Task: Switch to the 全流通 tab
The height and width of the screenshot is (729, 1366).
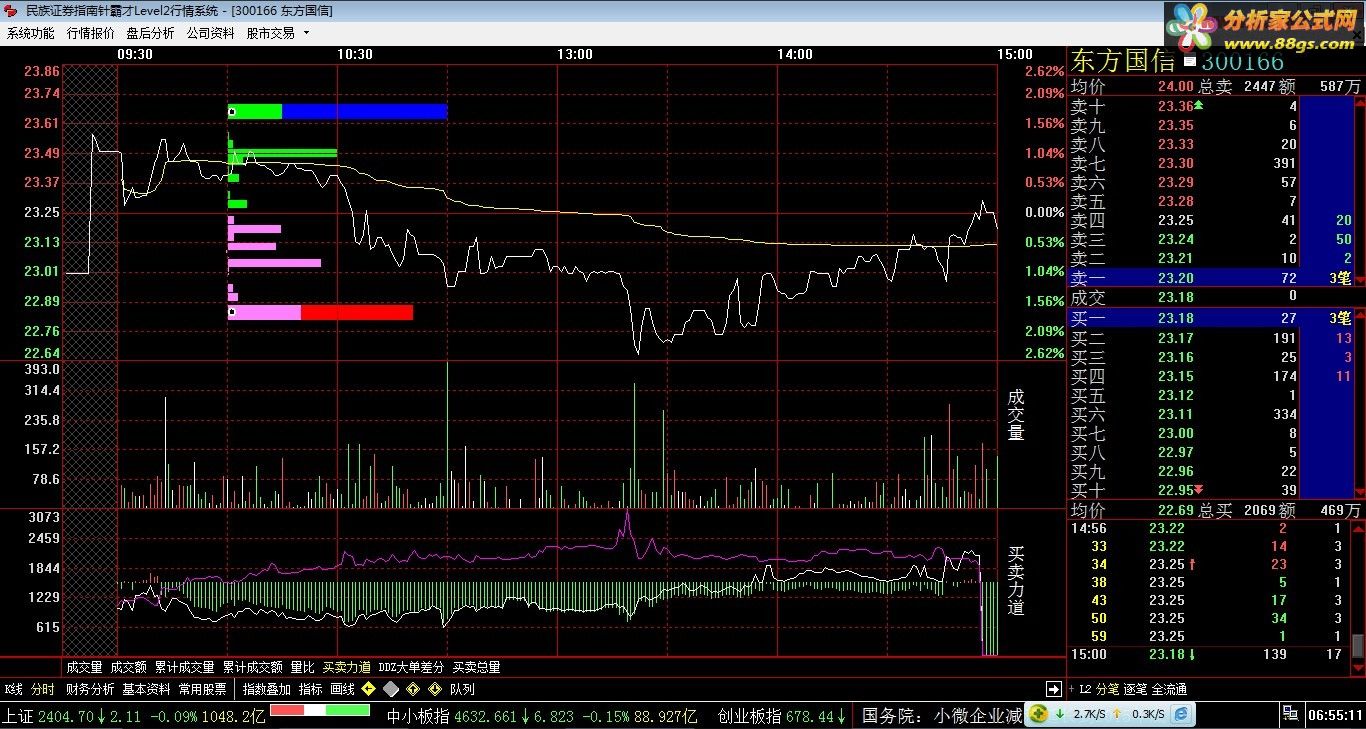Action: point(1169,689)
